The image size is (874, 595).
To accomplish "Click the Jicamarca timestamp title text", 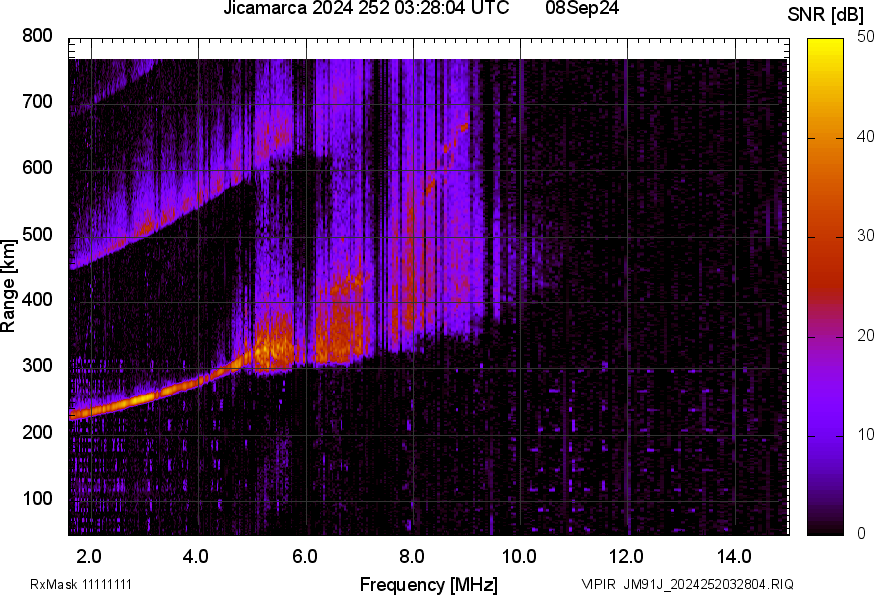I will pos(367,8).
